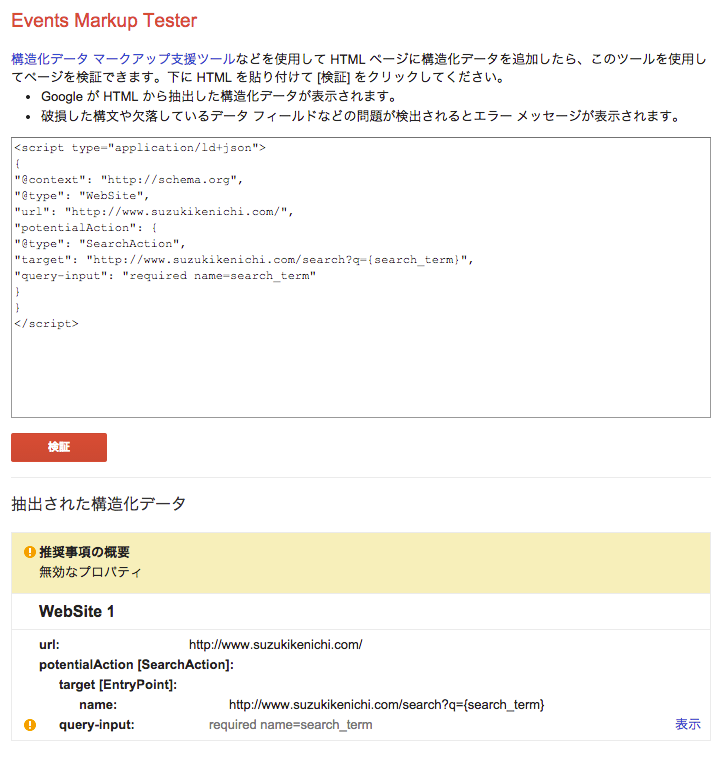This screenshot has width=724, height=758.
Task: Click the "target" code line in textarea
Action: [x=244, y=259]
